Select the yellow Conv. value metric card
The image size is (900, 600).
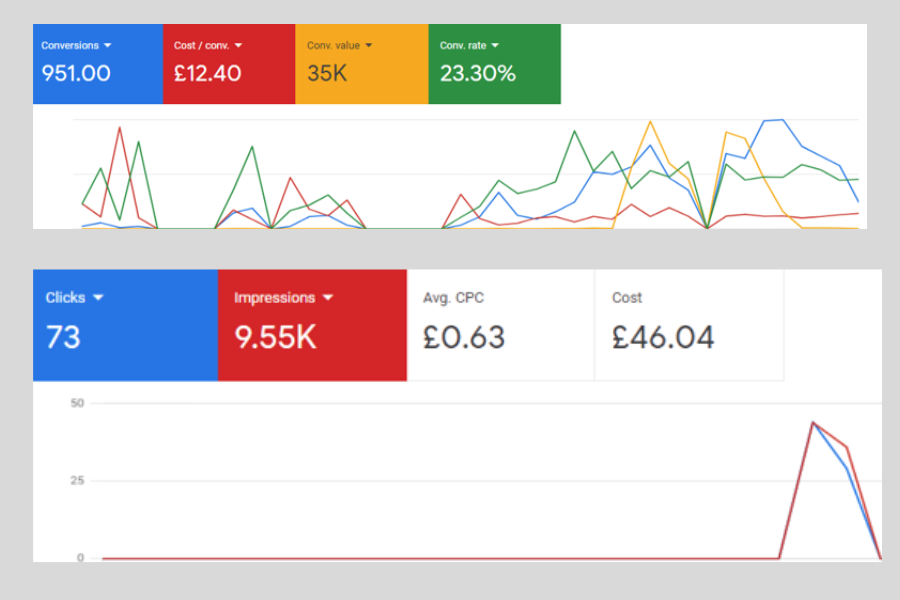(361, 63)
